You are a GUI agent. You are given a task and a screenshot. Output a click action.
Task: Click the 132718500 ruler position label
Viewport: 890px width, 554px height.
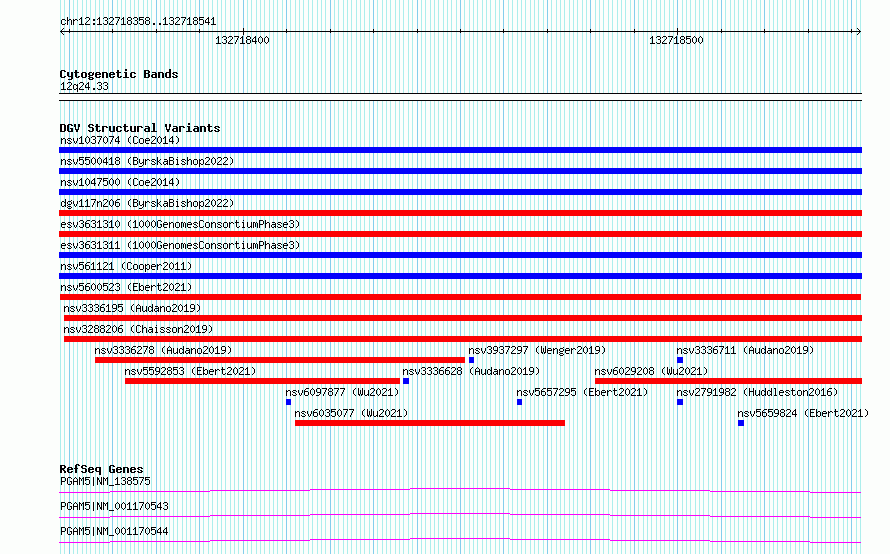pos(676,40)
